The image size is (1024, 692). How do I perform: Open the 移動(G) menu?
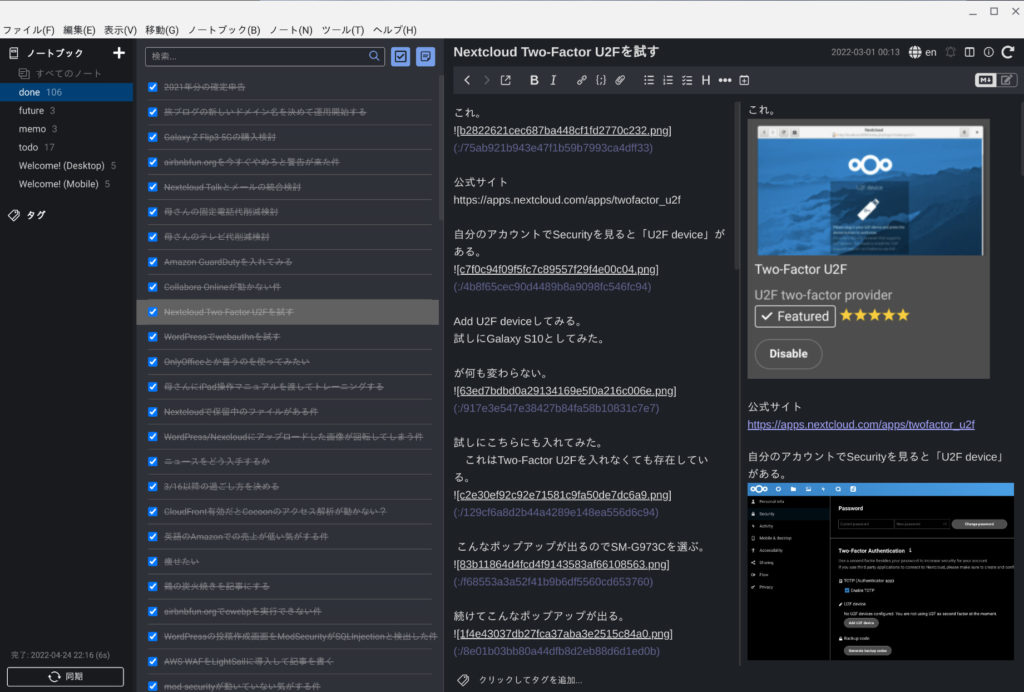click(162, 30)
